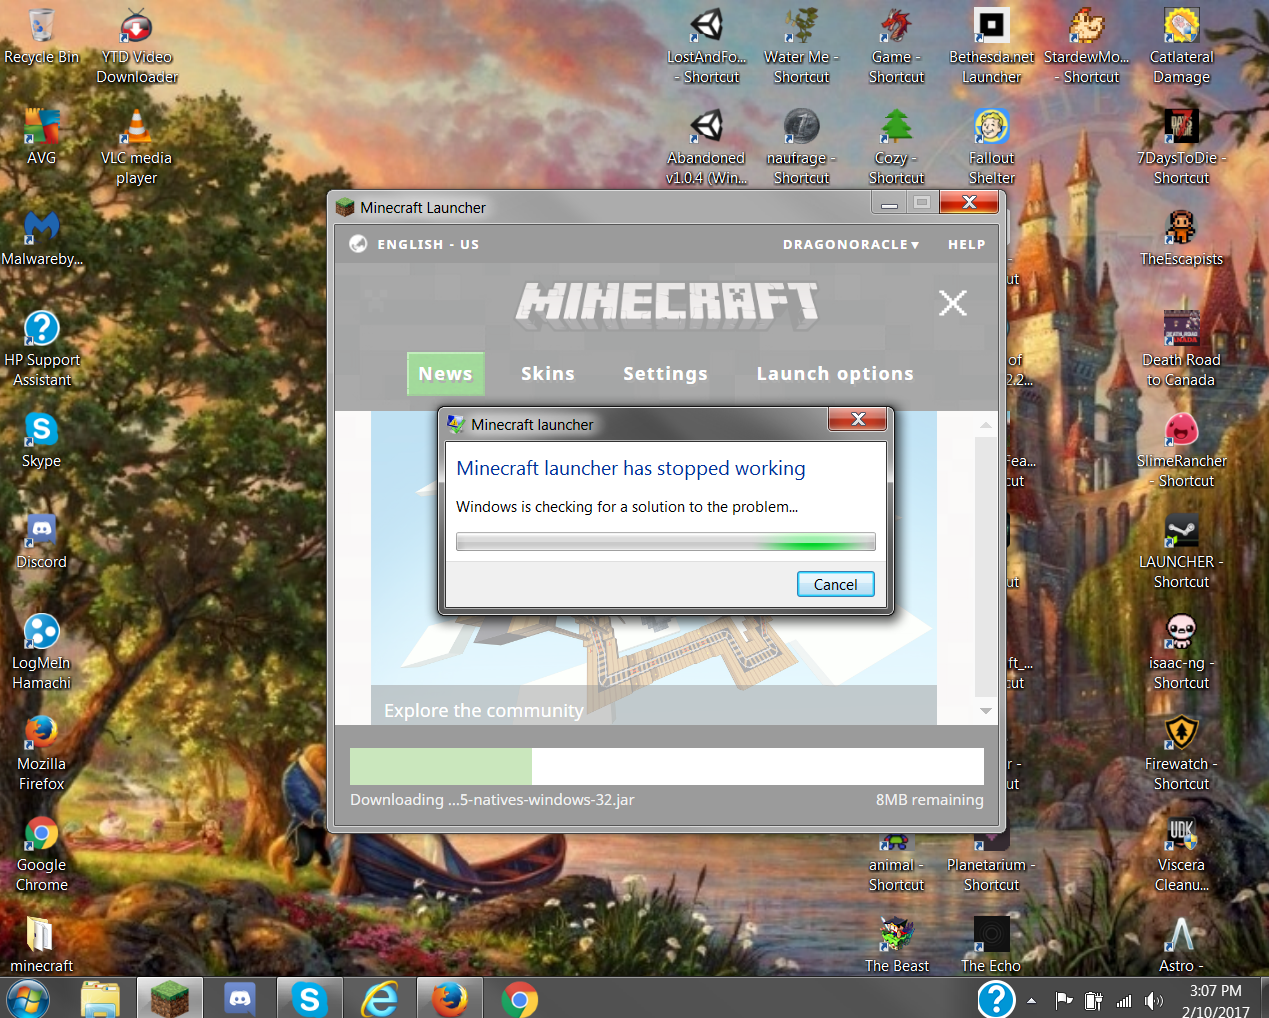Open VLC media player shortcut

[137, 148]
